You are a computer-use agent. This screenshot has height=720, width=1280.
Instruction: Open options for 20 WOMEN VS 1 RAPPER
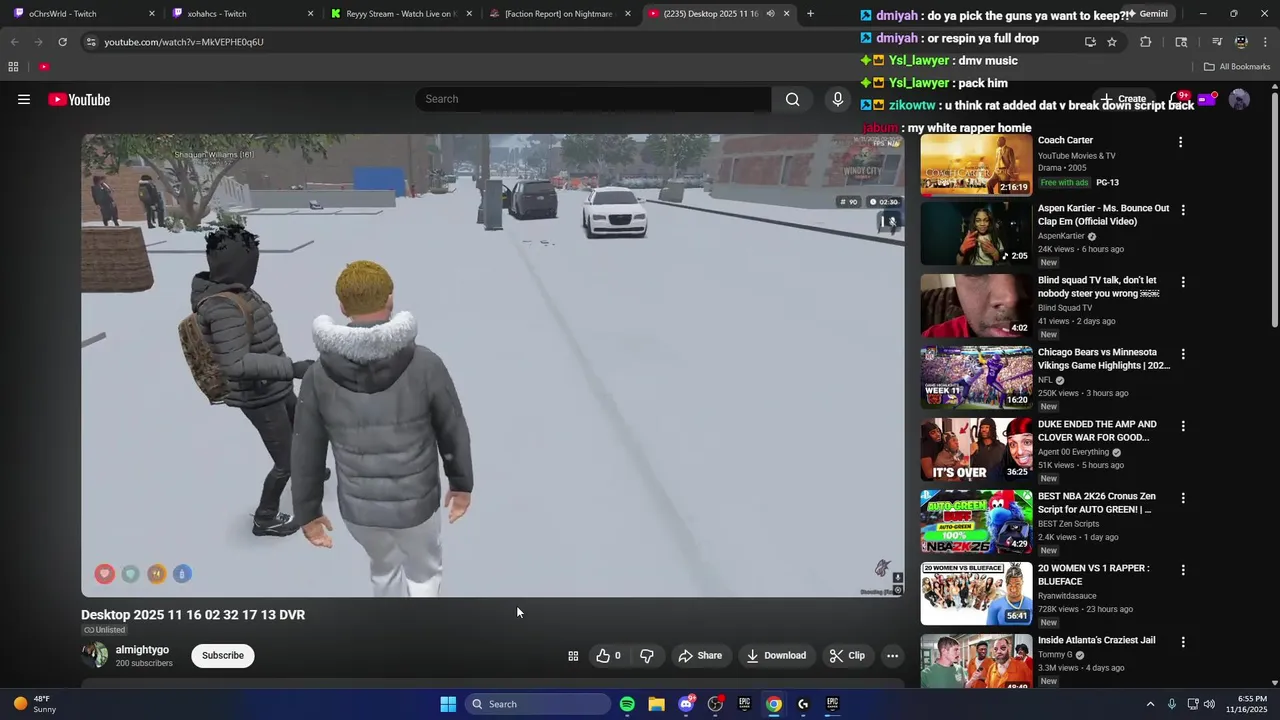coord(1183,570)
